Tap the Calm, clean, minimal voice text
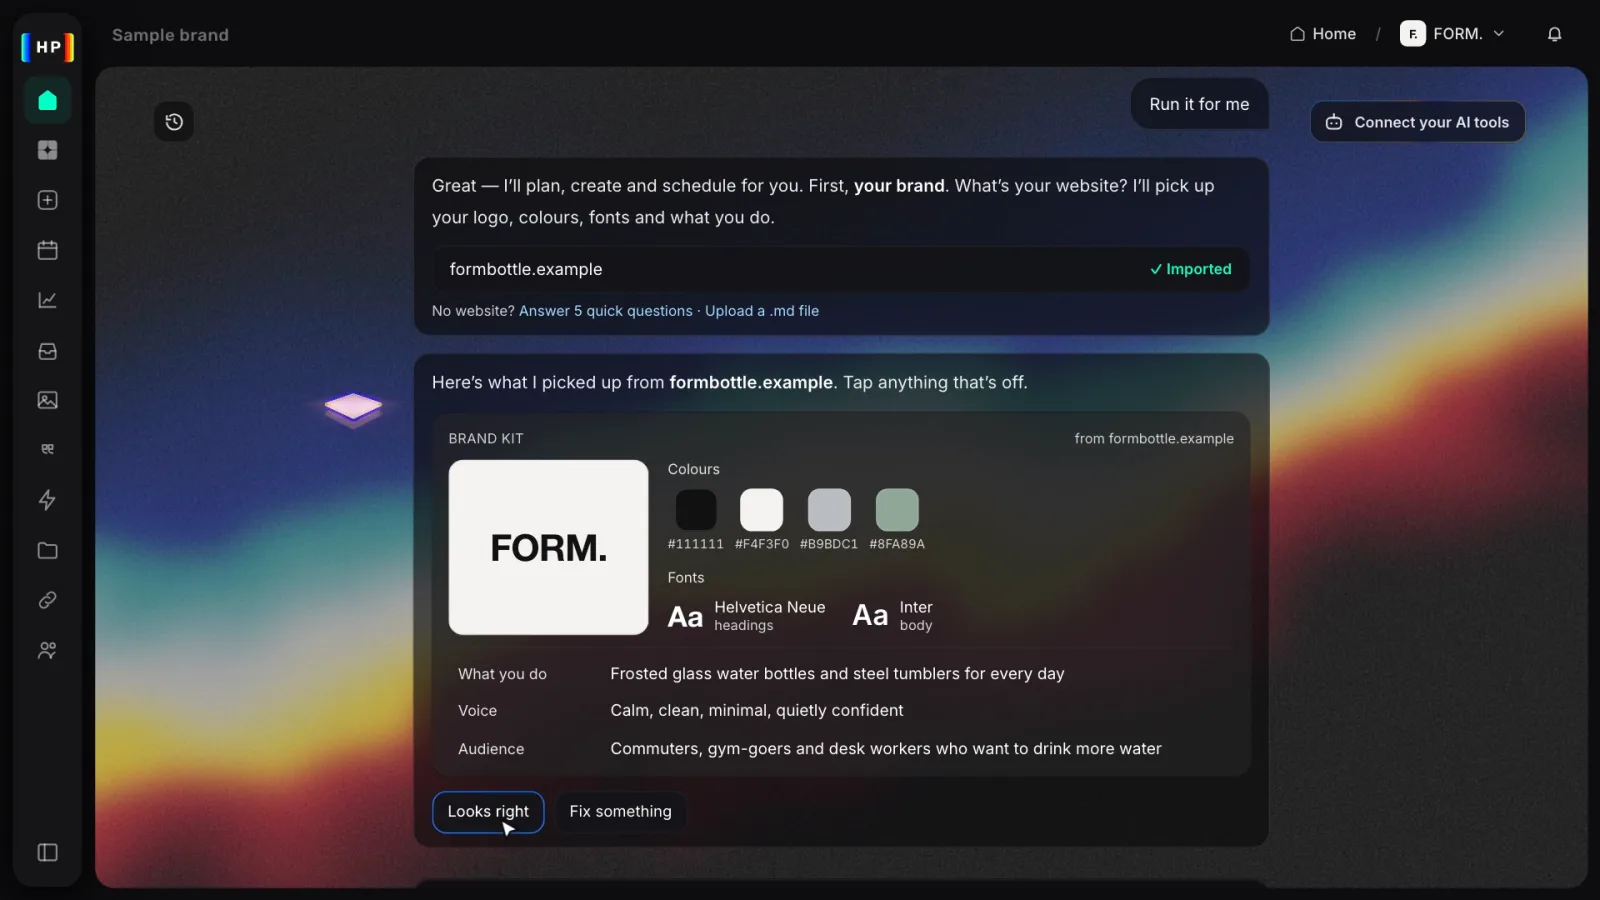1600x900 pixels. point(757,711)
